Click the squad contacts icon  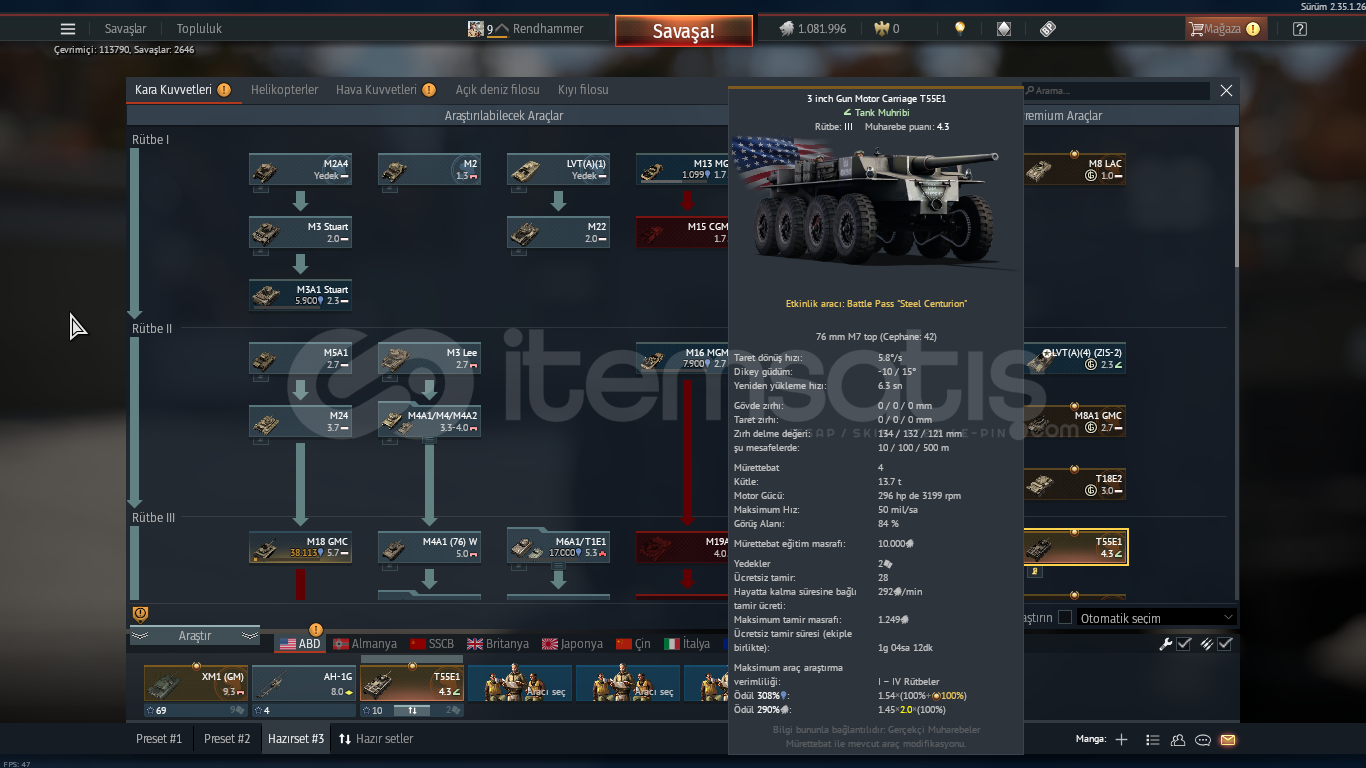point(1178,740)
